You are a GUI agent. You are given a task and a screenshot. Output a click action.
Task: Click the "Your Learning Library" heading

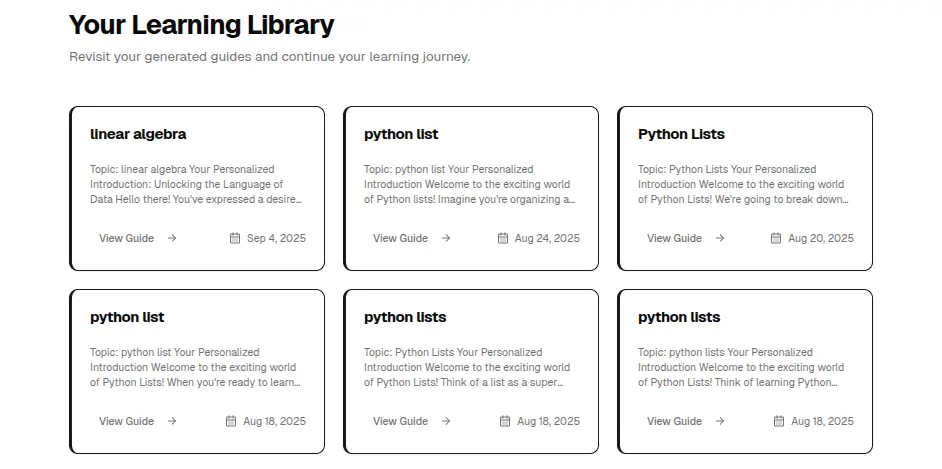pyautogui.click(x=201, y=25)
